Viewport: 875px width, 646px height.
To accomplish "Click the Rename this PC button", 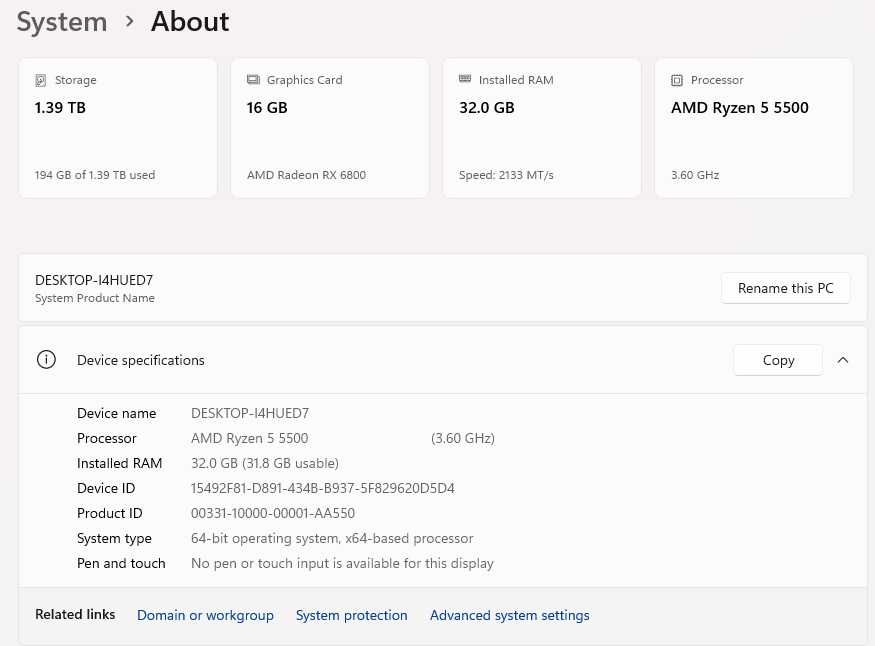I will (786, 288).
